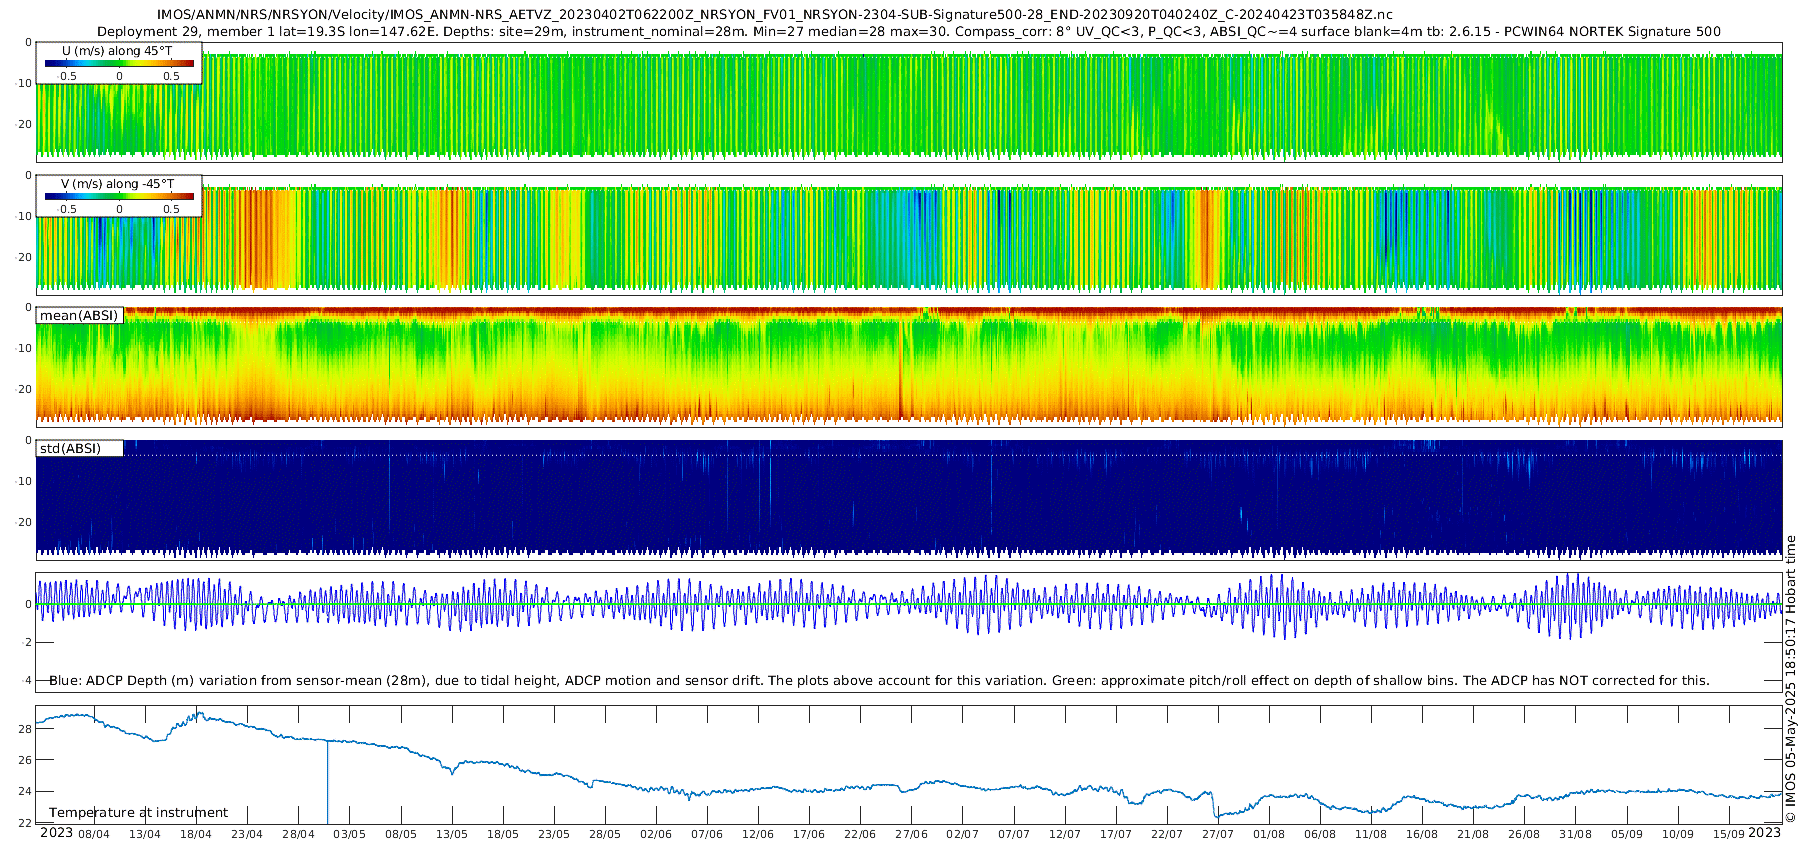
Task: Click the 03/05 date tick label
Action: (x=349, y=834)
